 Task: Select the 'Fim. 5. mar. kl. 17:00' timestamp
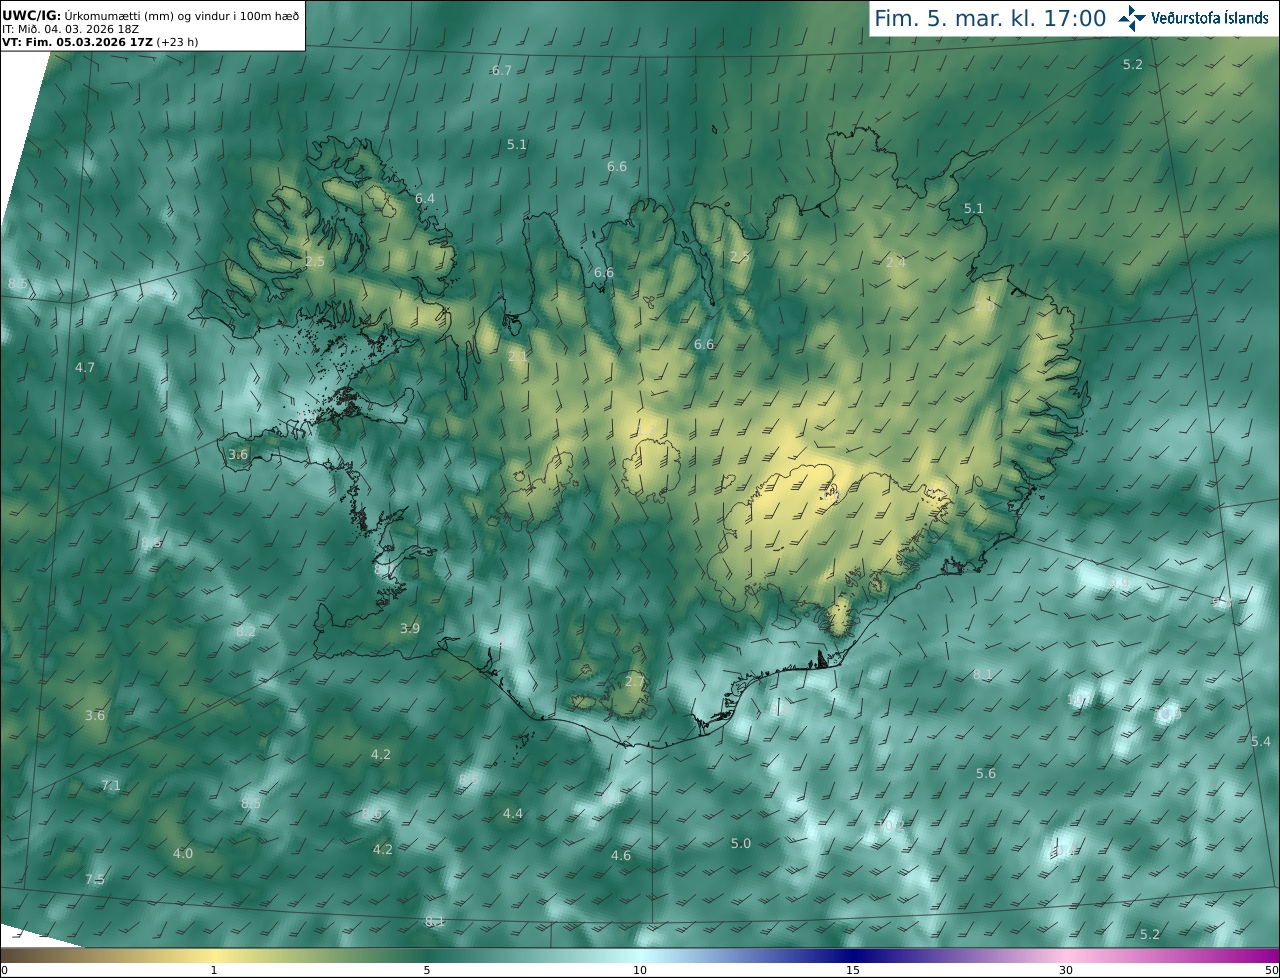[990, 18]
